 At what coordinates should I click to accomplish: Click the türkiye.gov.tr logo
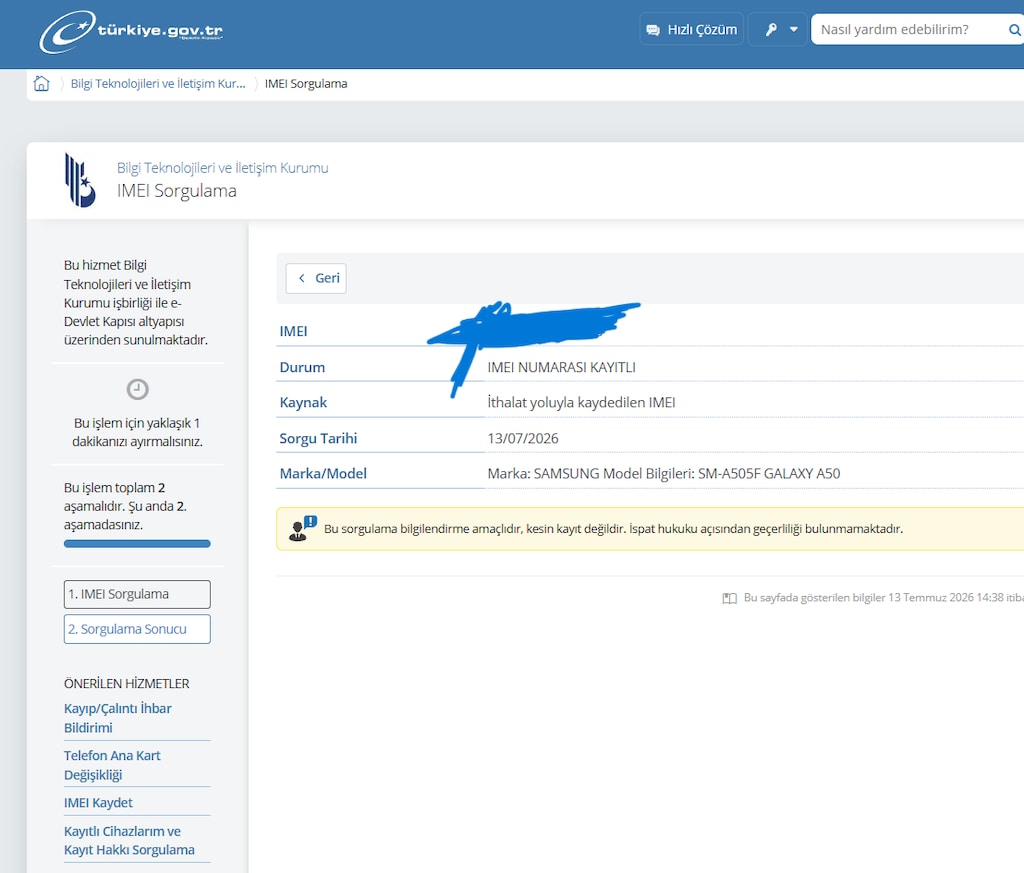point(131,31)
